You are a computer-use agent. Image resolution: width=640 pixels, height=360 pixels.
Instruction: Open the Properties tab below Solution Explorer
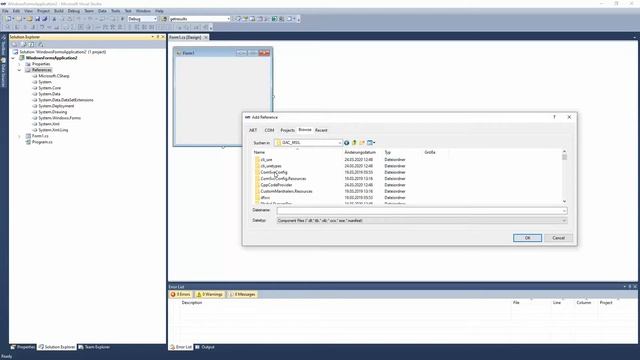pyautogui.click(x=23, y=347)
